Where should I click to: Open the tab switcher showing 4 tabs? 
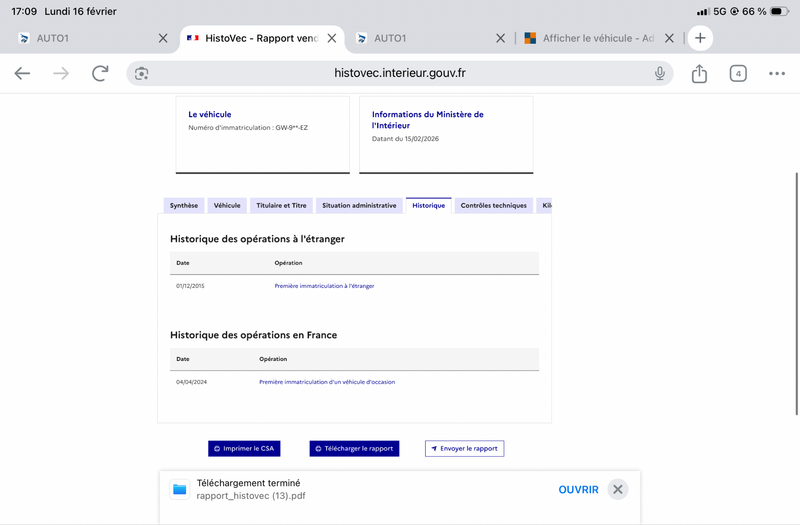pos(738,73)
